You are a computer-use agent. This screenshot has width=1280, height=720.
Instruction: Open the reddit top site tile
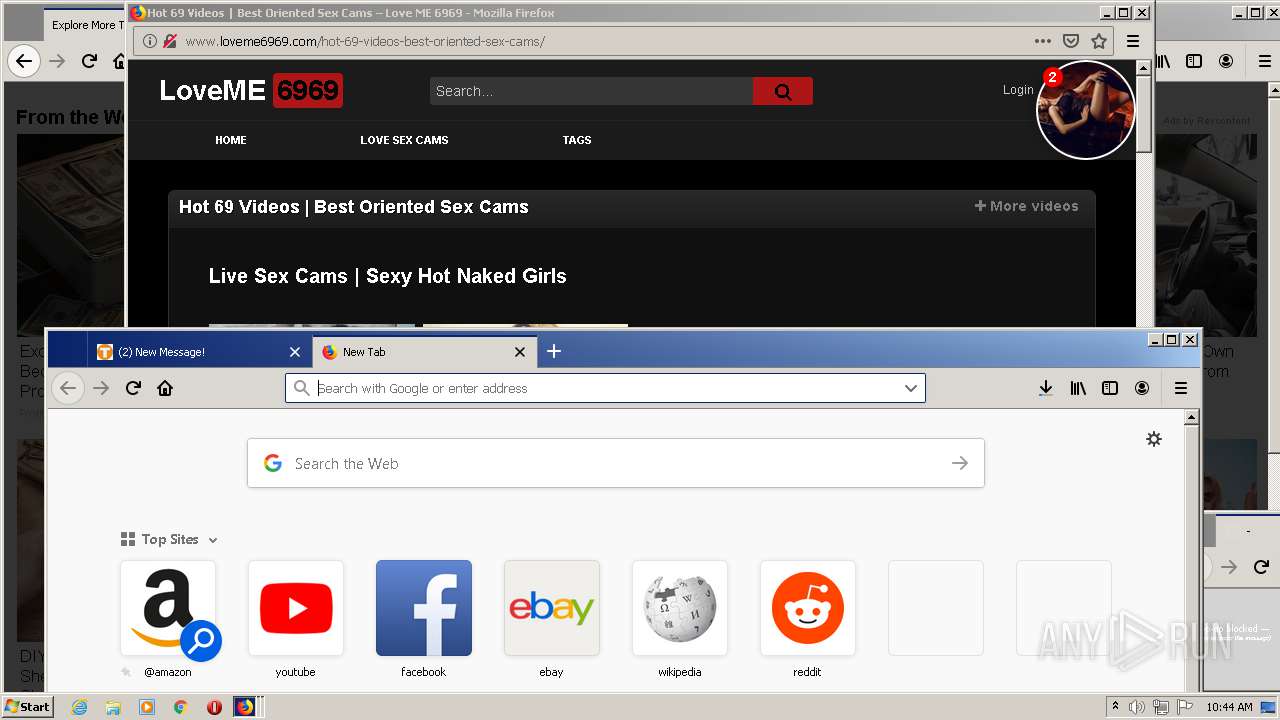(808, 608)
